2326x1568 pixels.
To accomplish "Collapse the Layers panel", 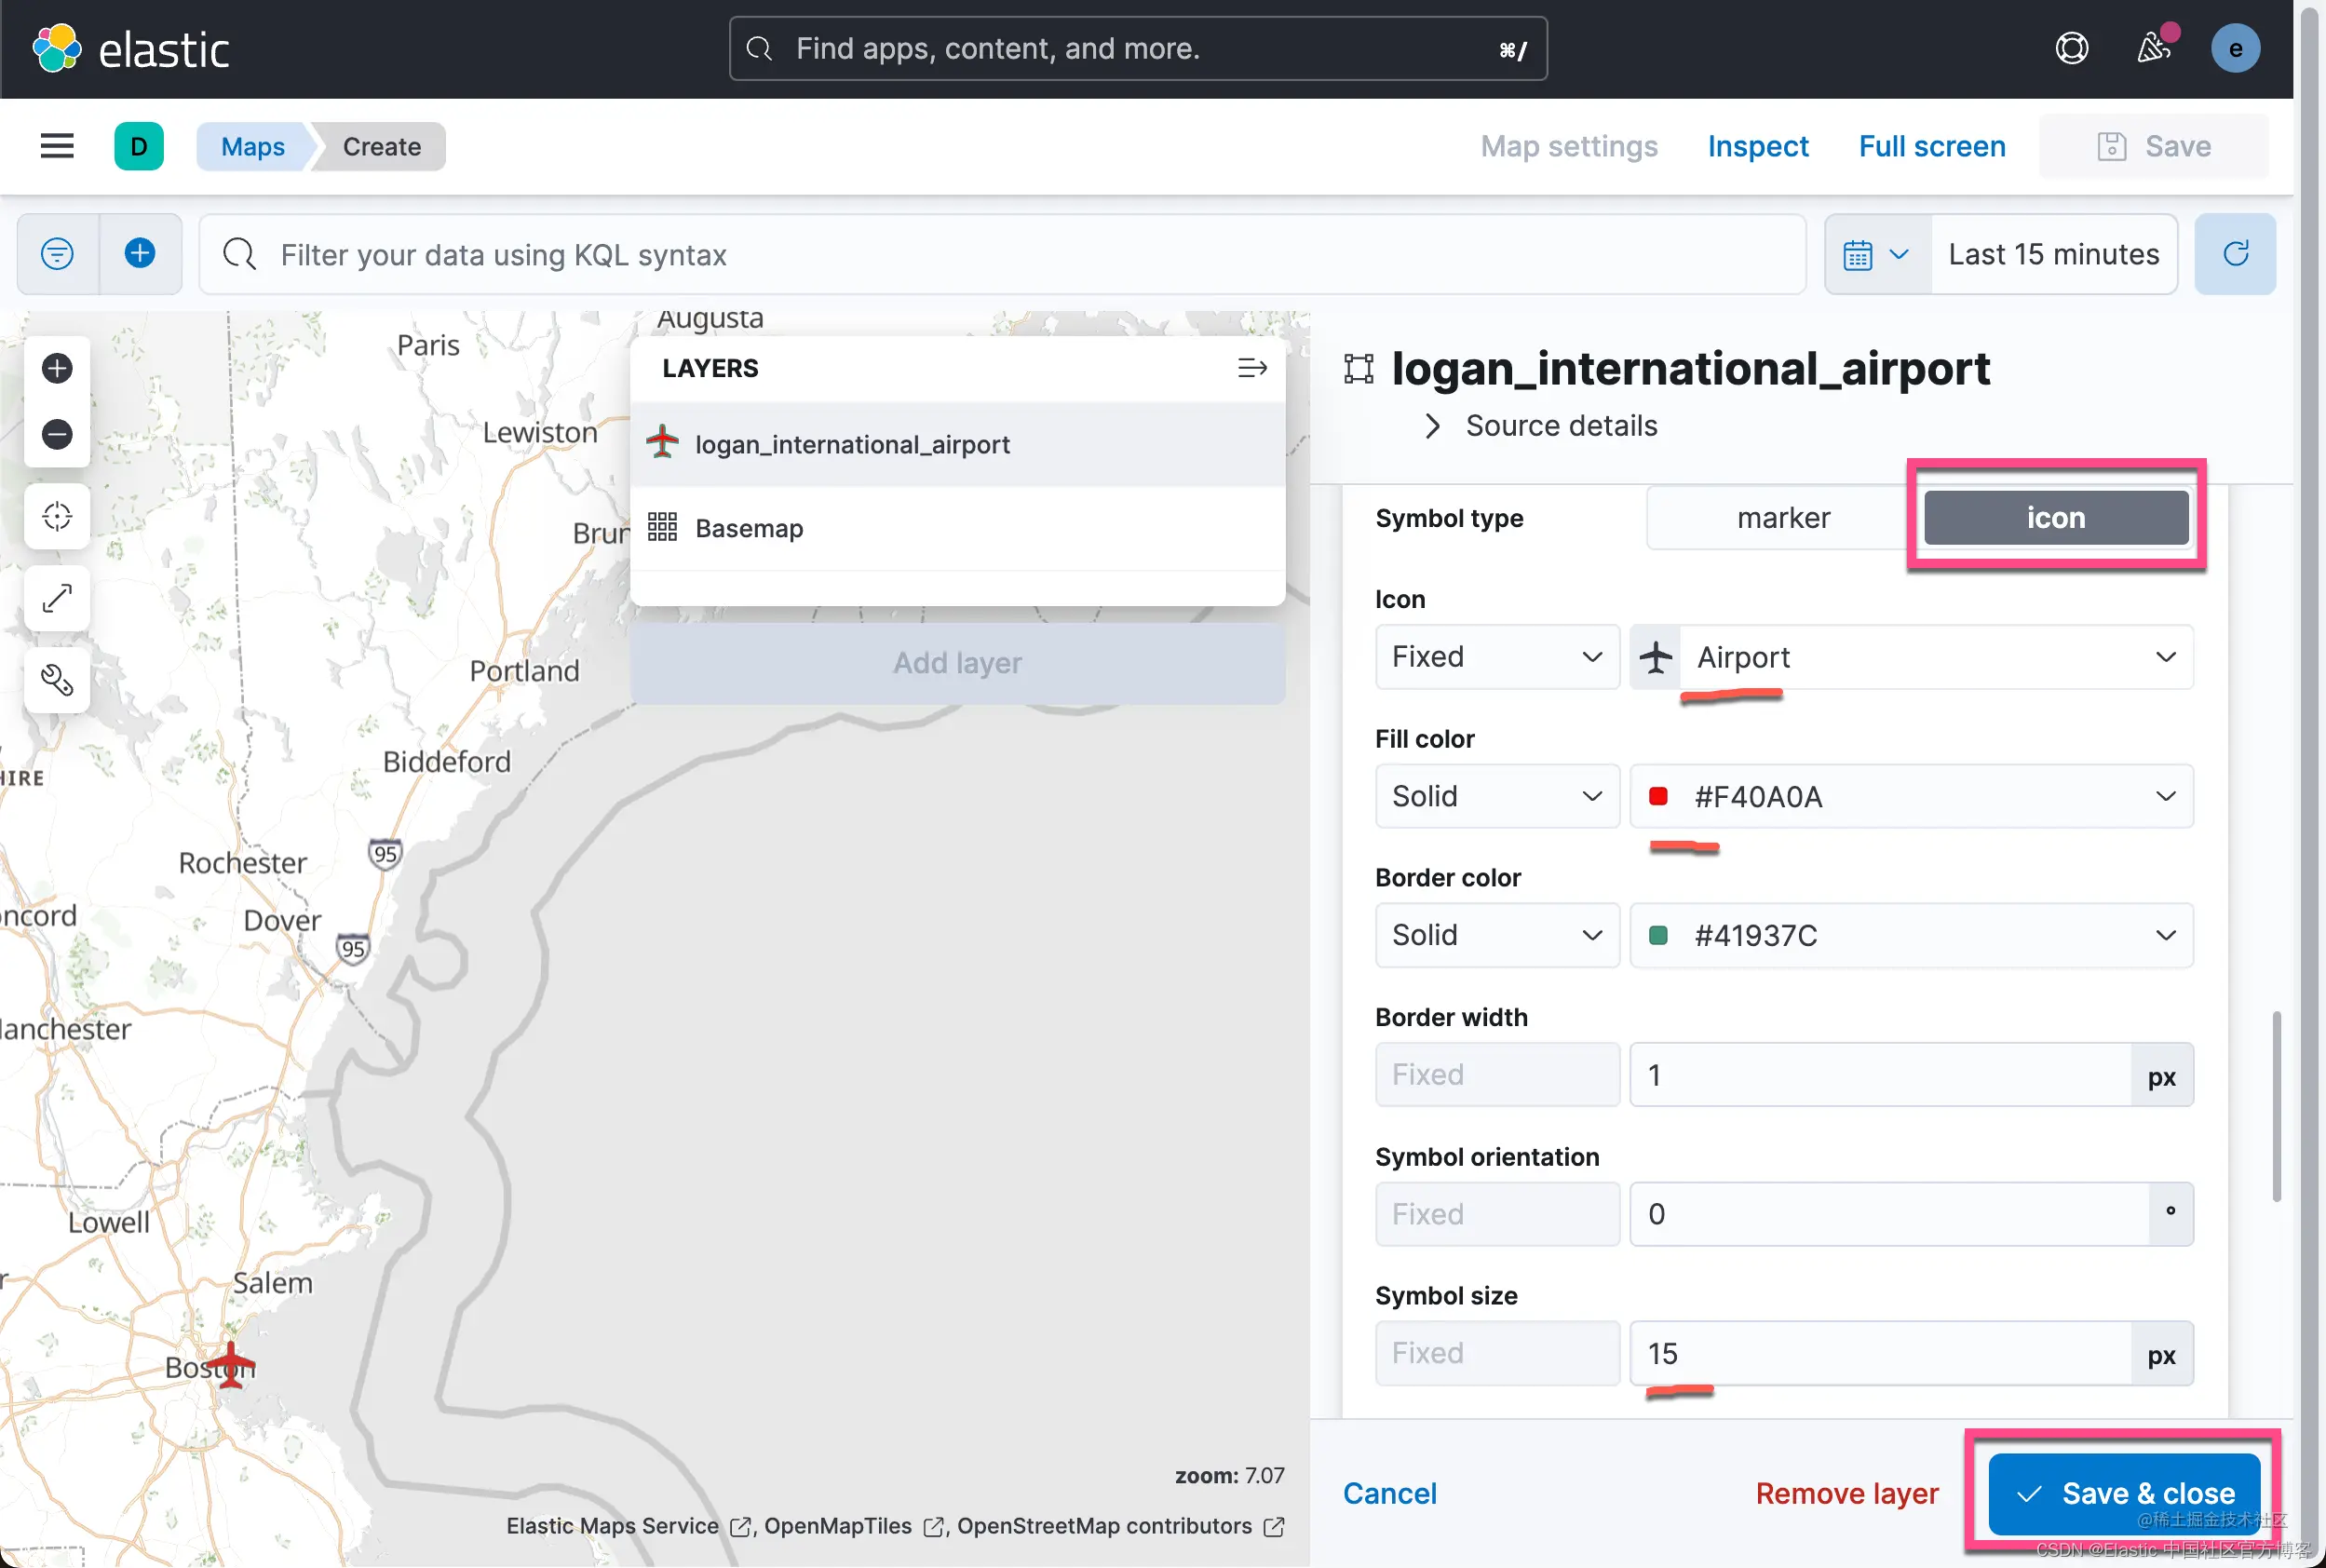I will [1251, 368].
